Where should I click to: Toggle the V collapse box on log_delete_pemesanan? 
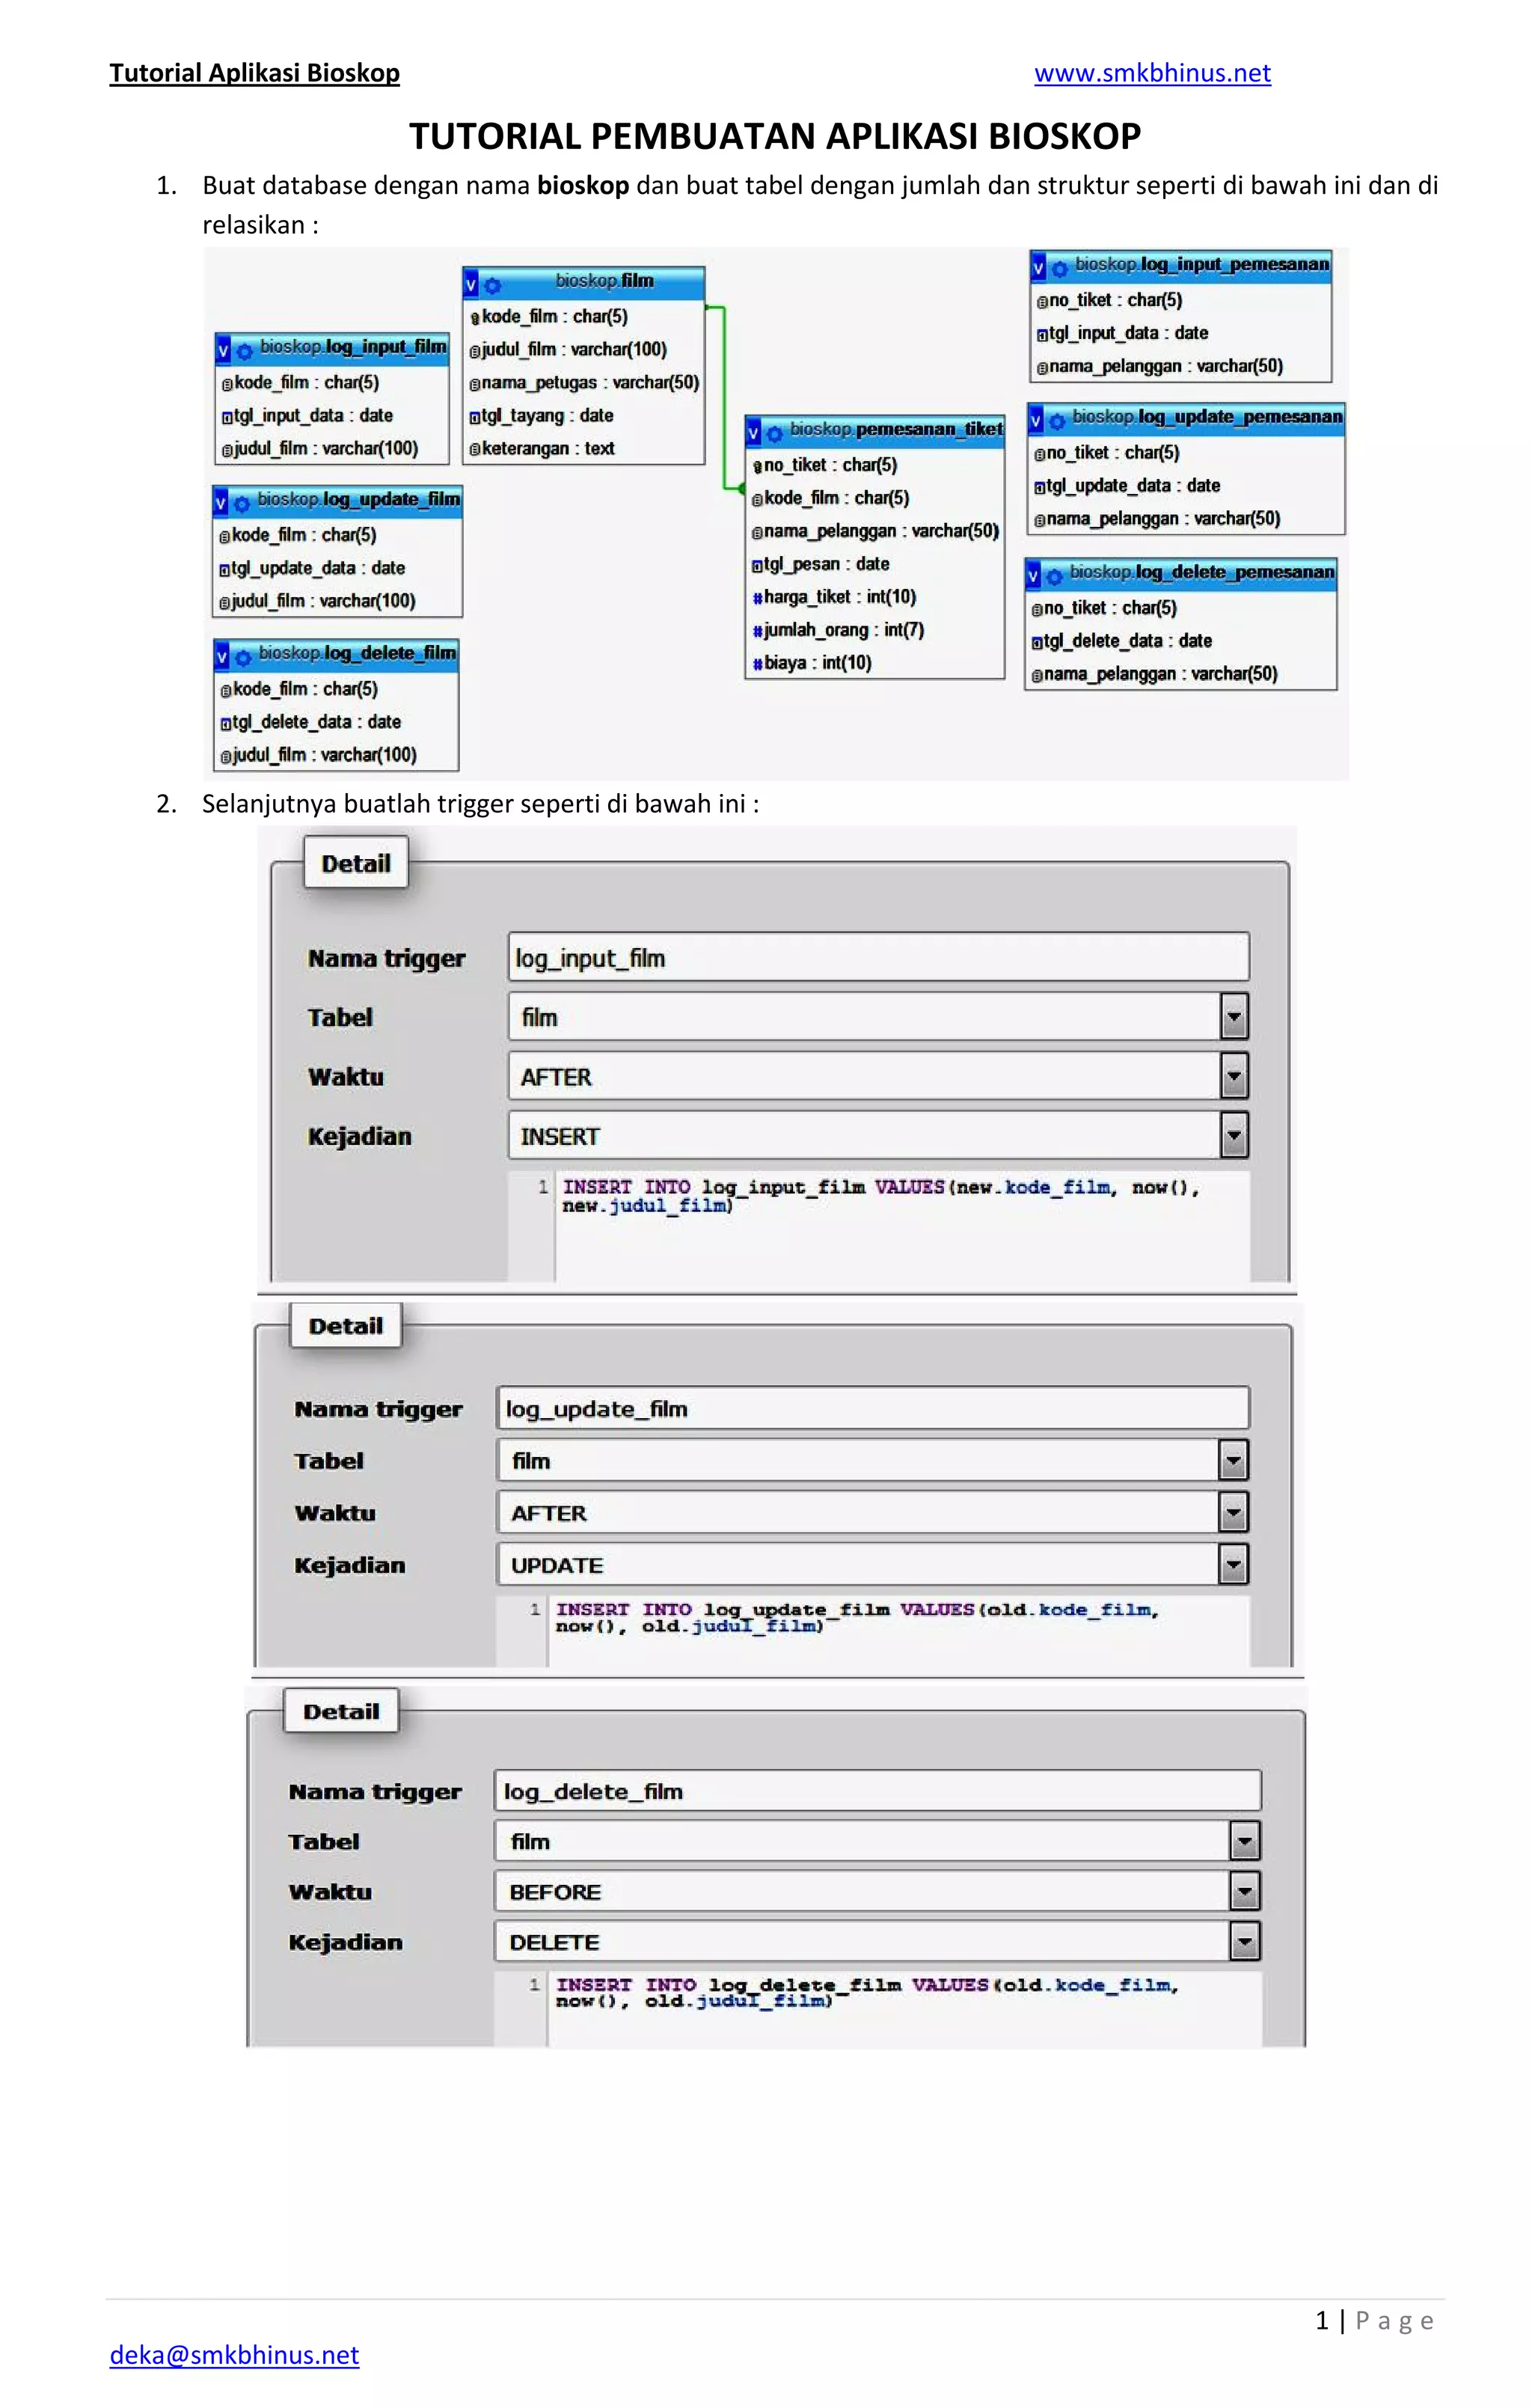coord(1033,576)
